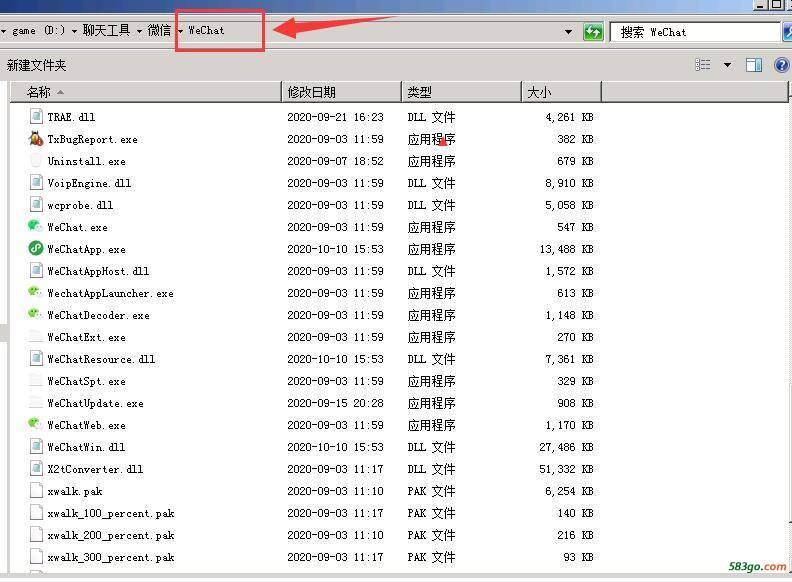Click the xwalk_200_percent.pak file icon
The image size is (792, 582).
coord(36,535)
